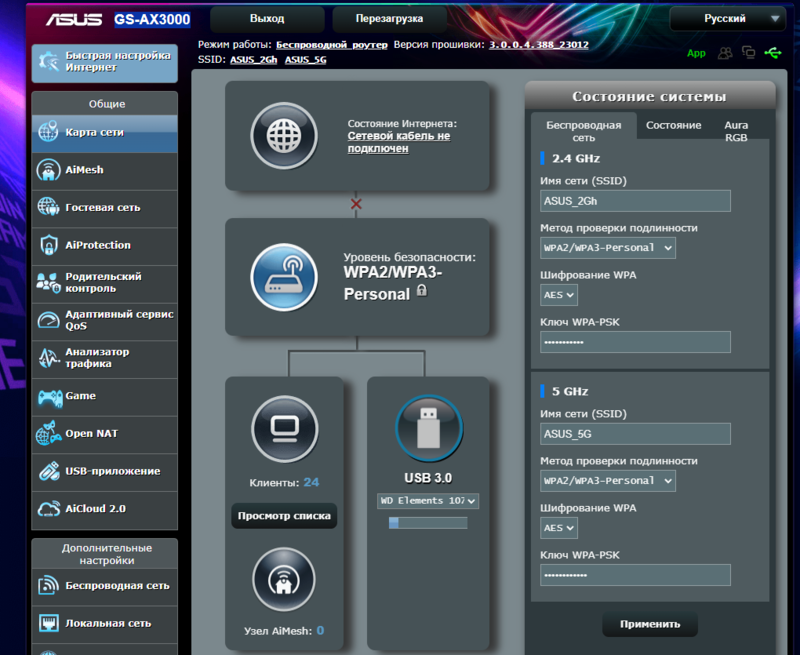
Task: Click the Game controller icon
Action: coord(49,396)
